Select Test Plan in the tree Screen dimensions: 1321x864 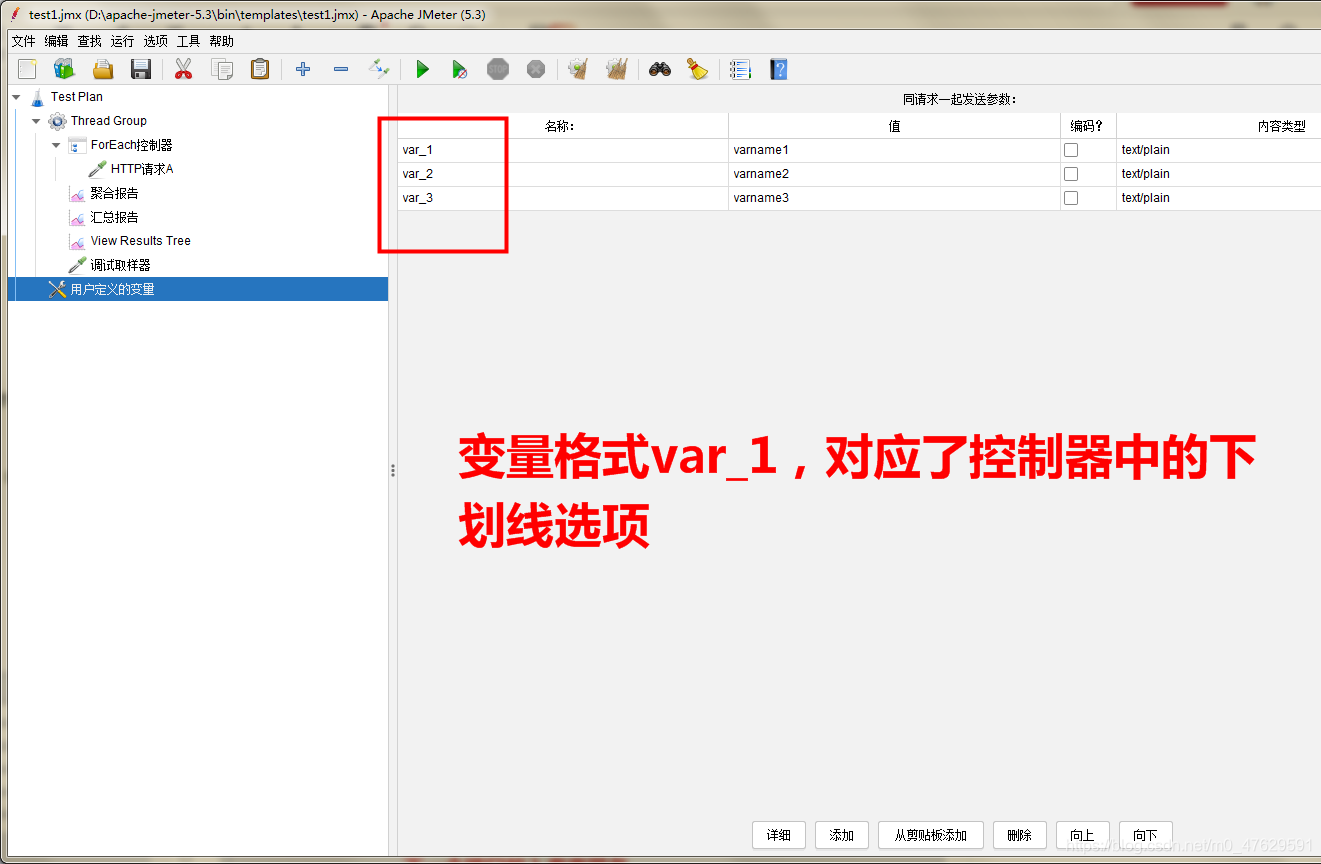77,97
